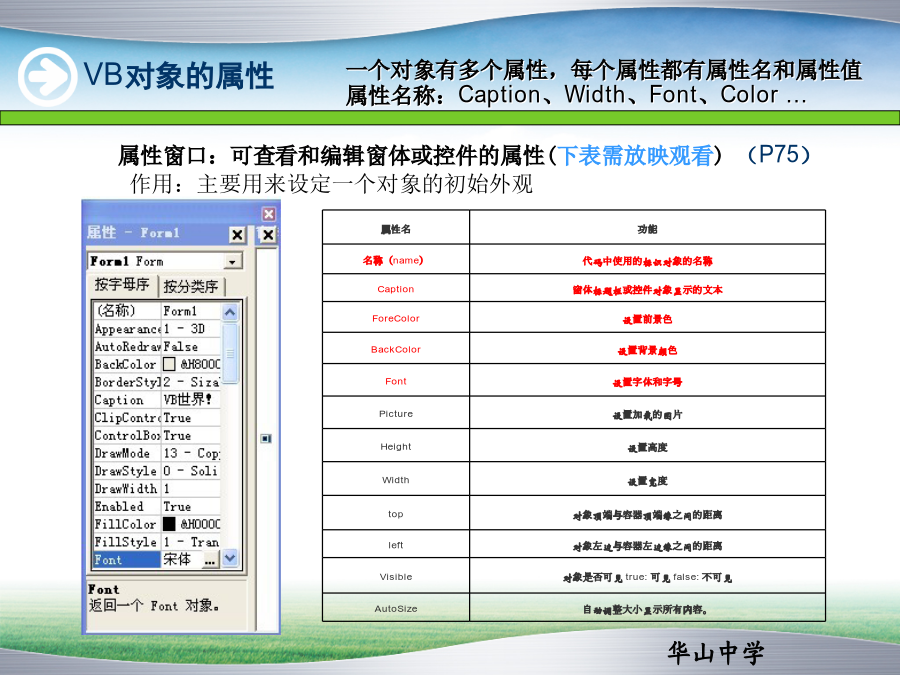
Task: Click the up arrow of the property list scrollbar
Action: pos(230,312)
